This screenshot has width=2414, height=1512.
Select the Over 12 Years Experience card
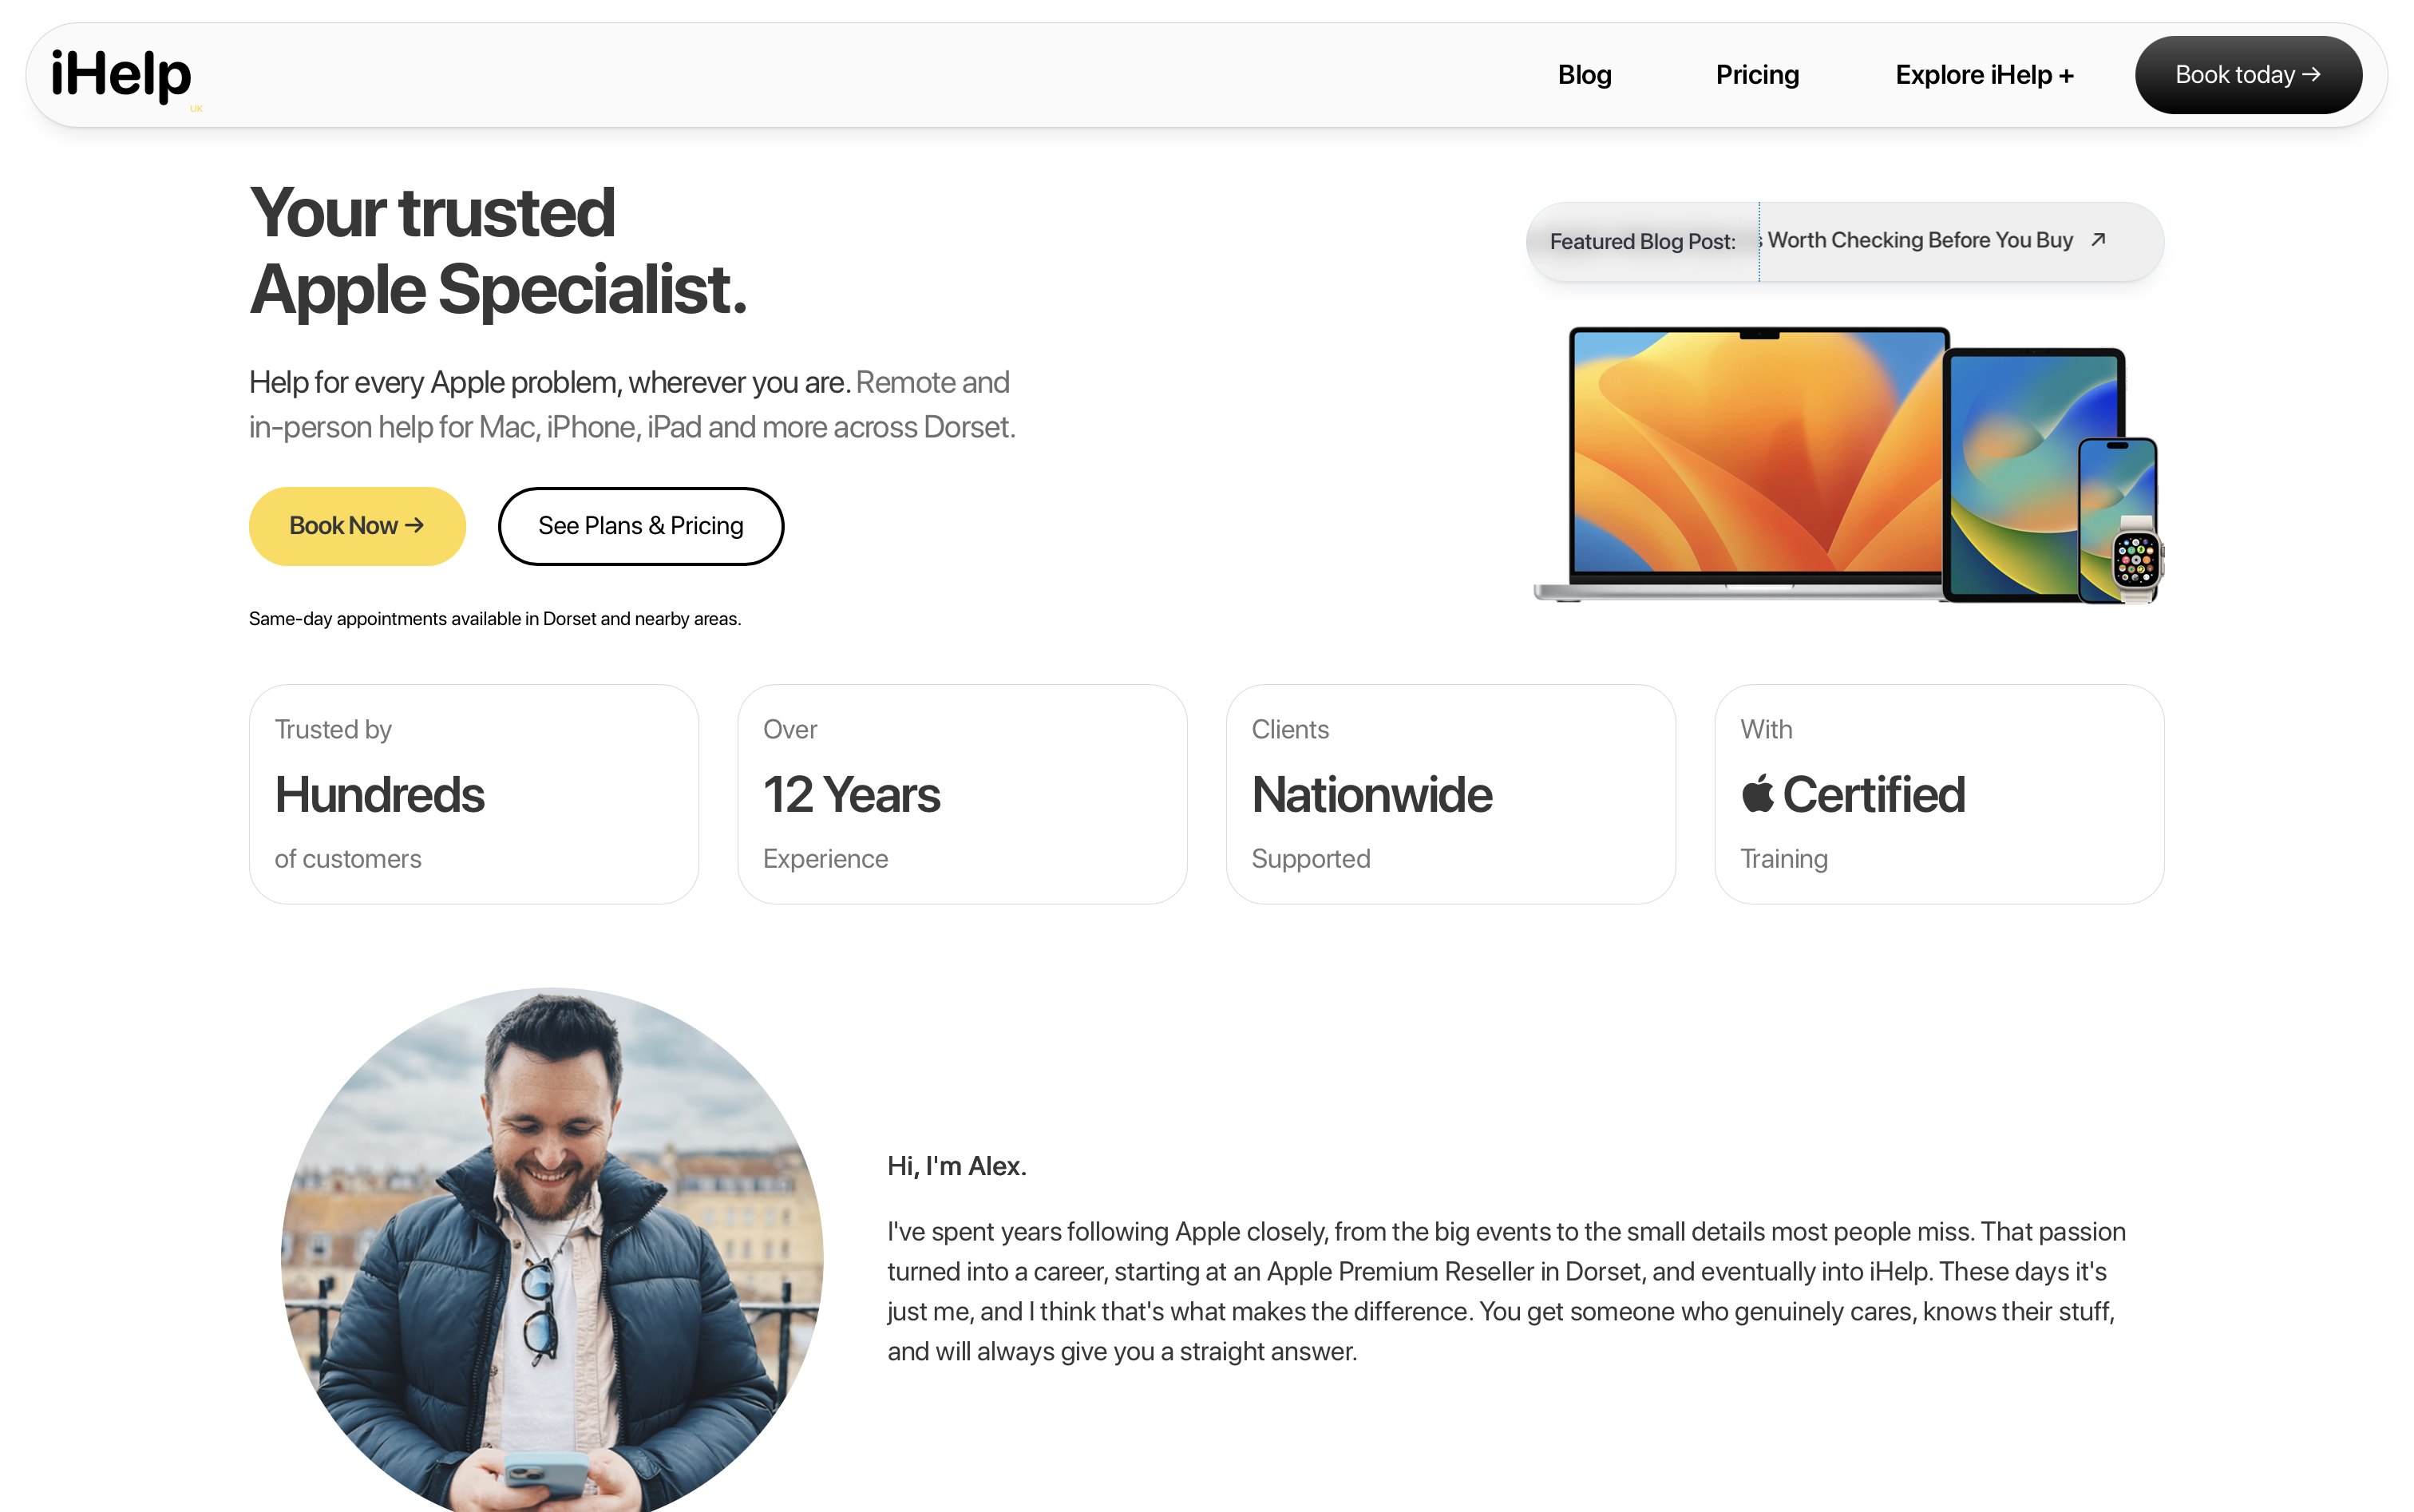962,794
